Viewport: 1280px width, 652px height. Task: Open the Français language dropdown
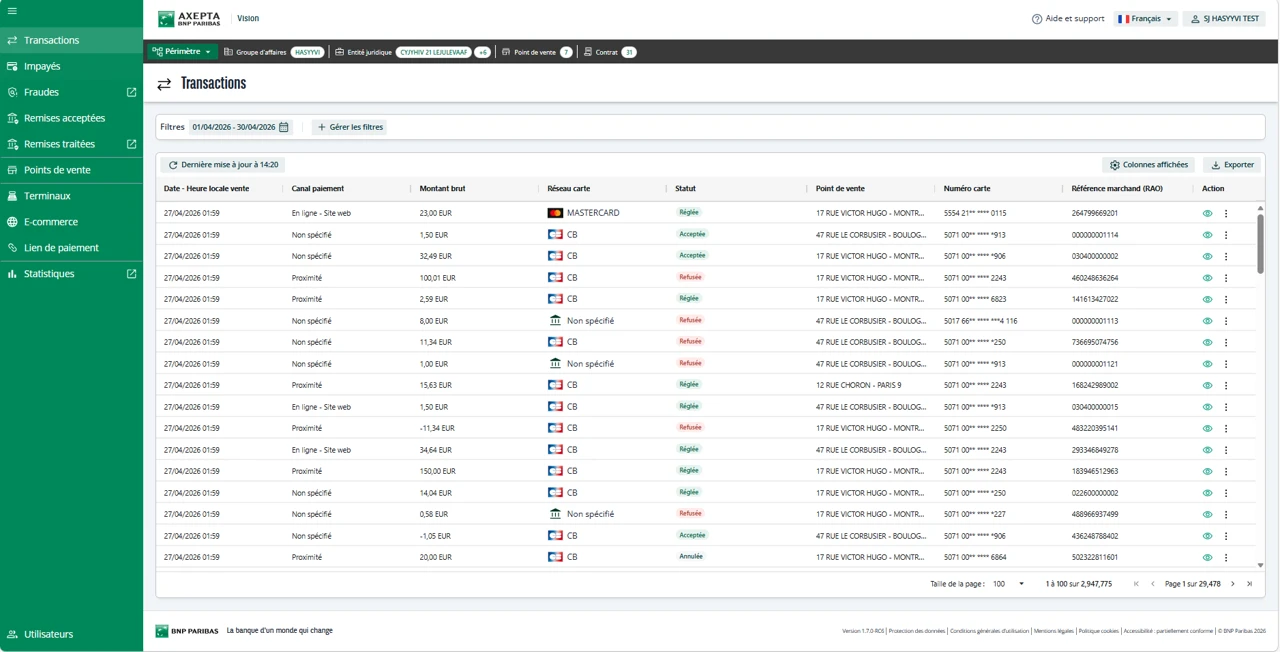pos(1145,19)
